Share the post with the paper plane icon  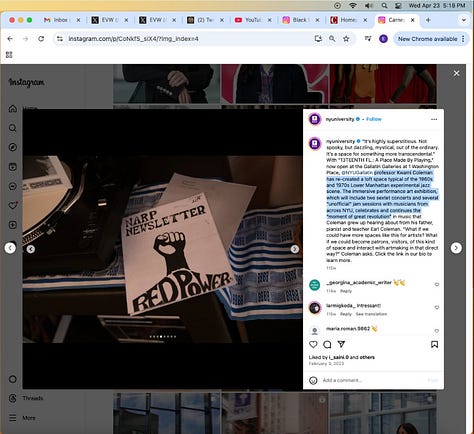click(x=341, y=344)
